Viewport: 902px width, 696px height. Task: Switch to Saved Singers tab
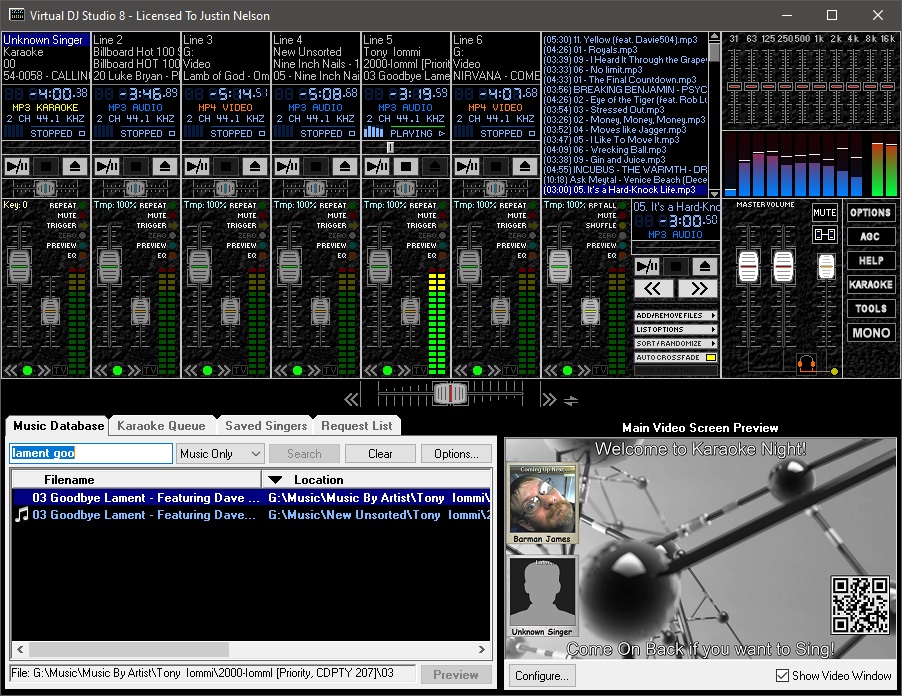coord(266,426)
